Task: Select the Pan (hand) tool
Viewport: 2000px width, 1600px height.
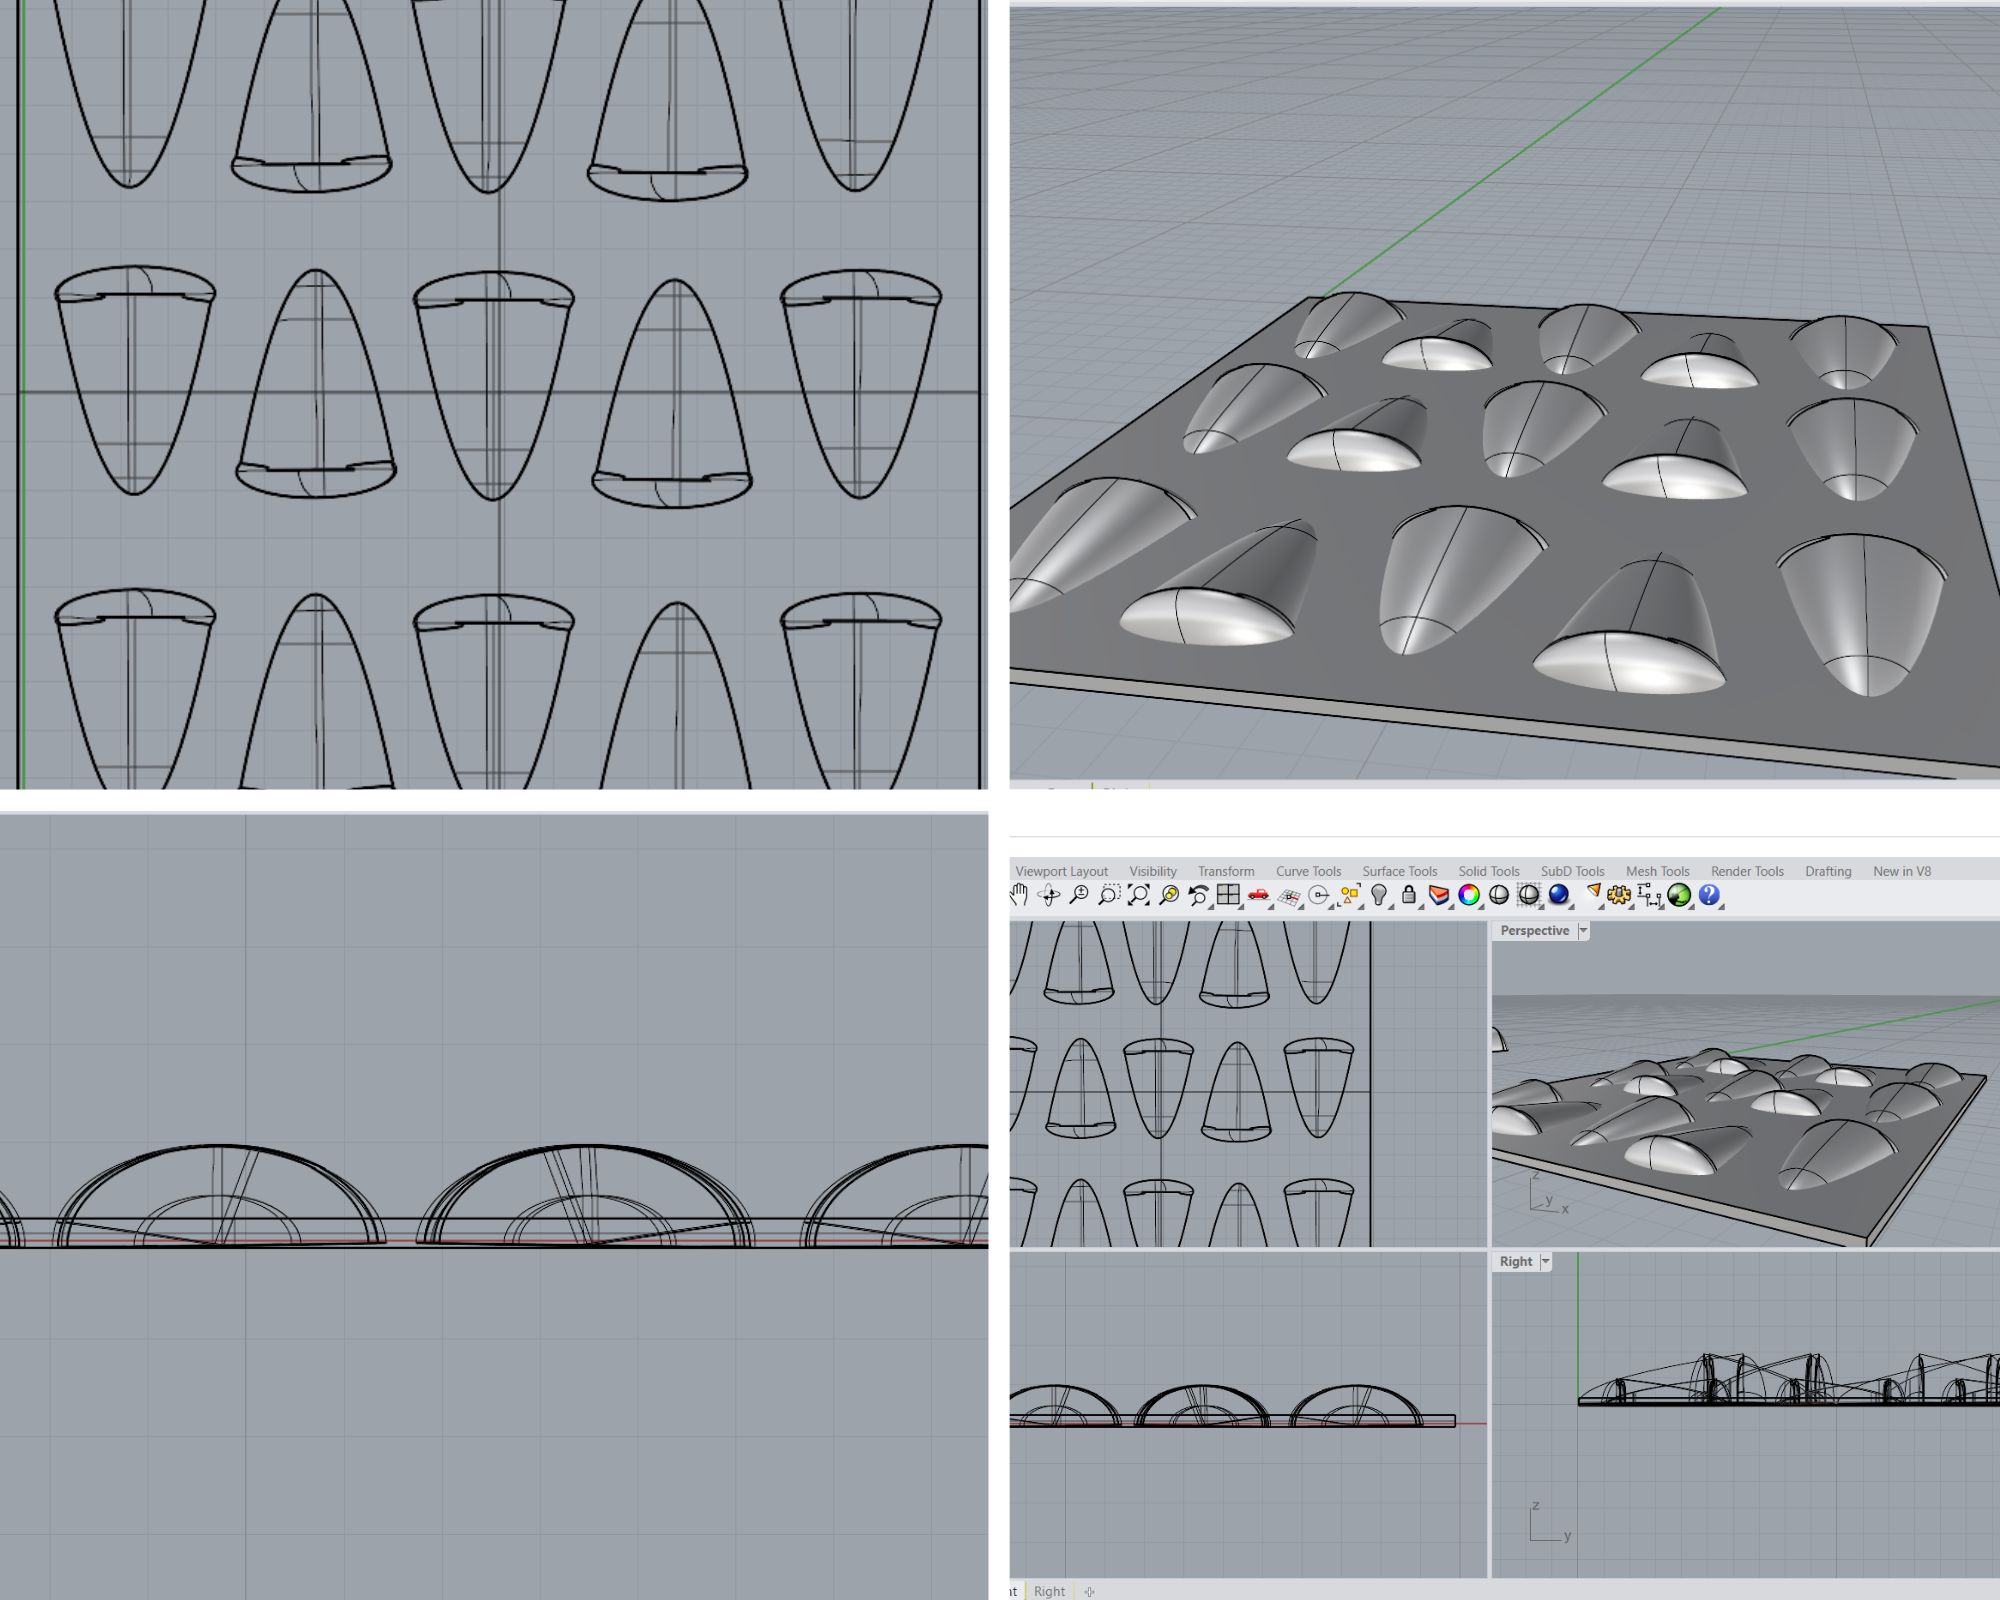Action: [1019, 895]
